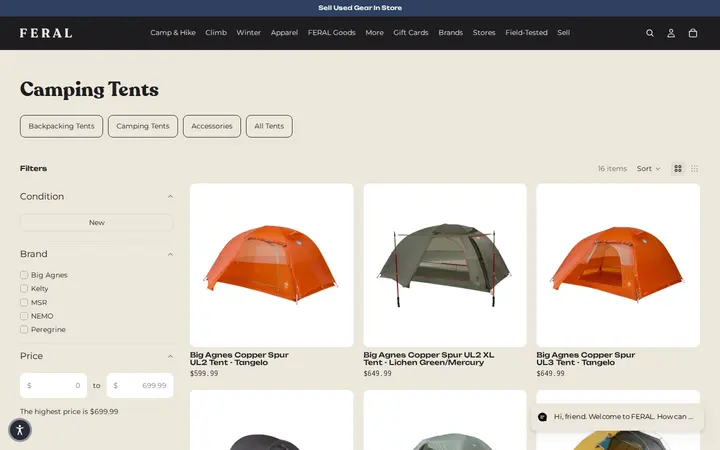720x450 pixels.
Task: Open the shopping bag cart icon
Action: pos(693,33)
